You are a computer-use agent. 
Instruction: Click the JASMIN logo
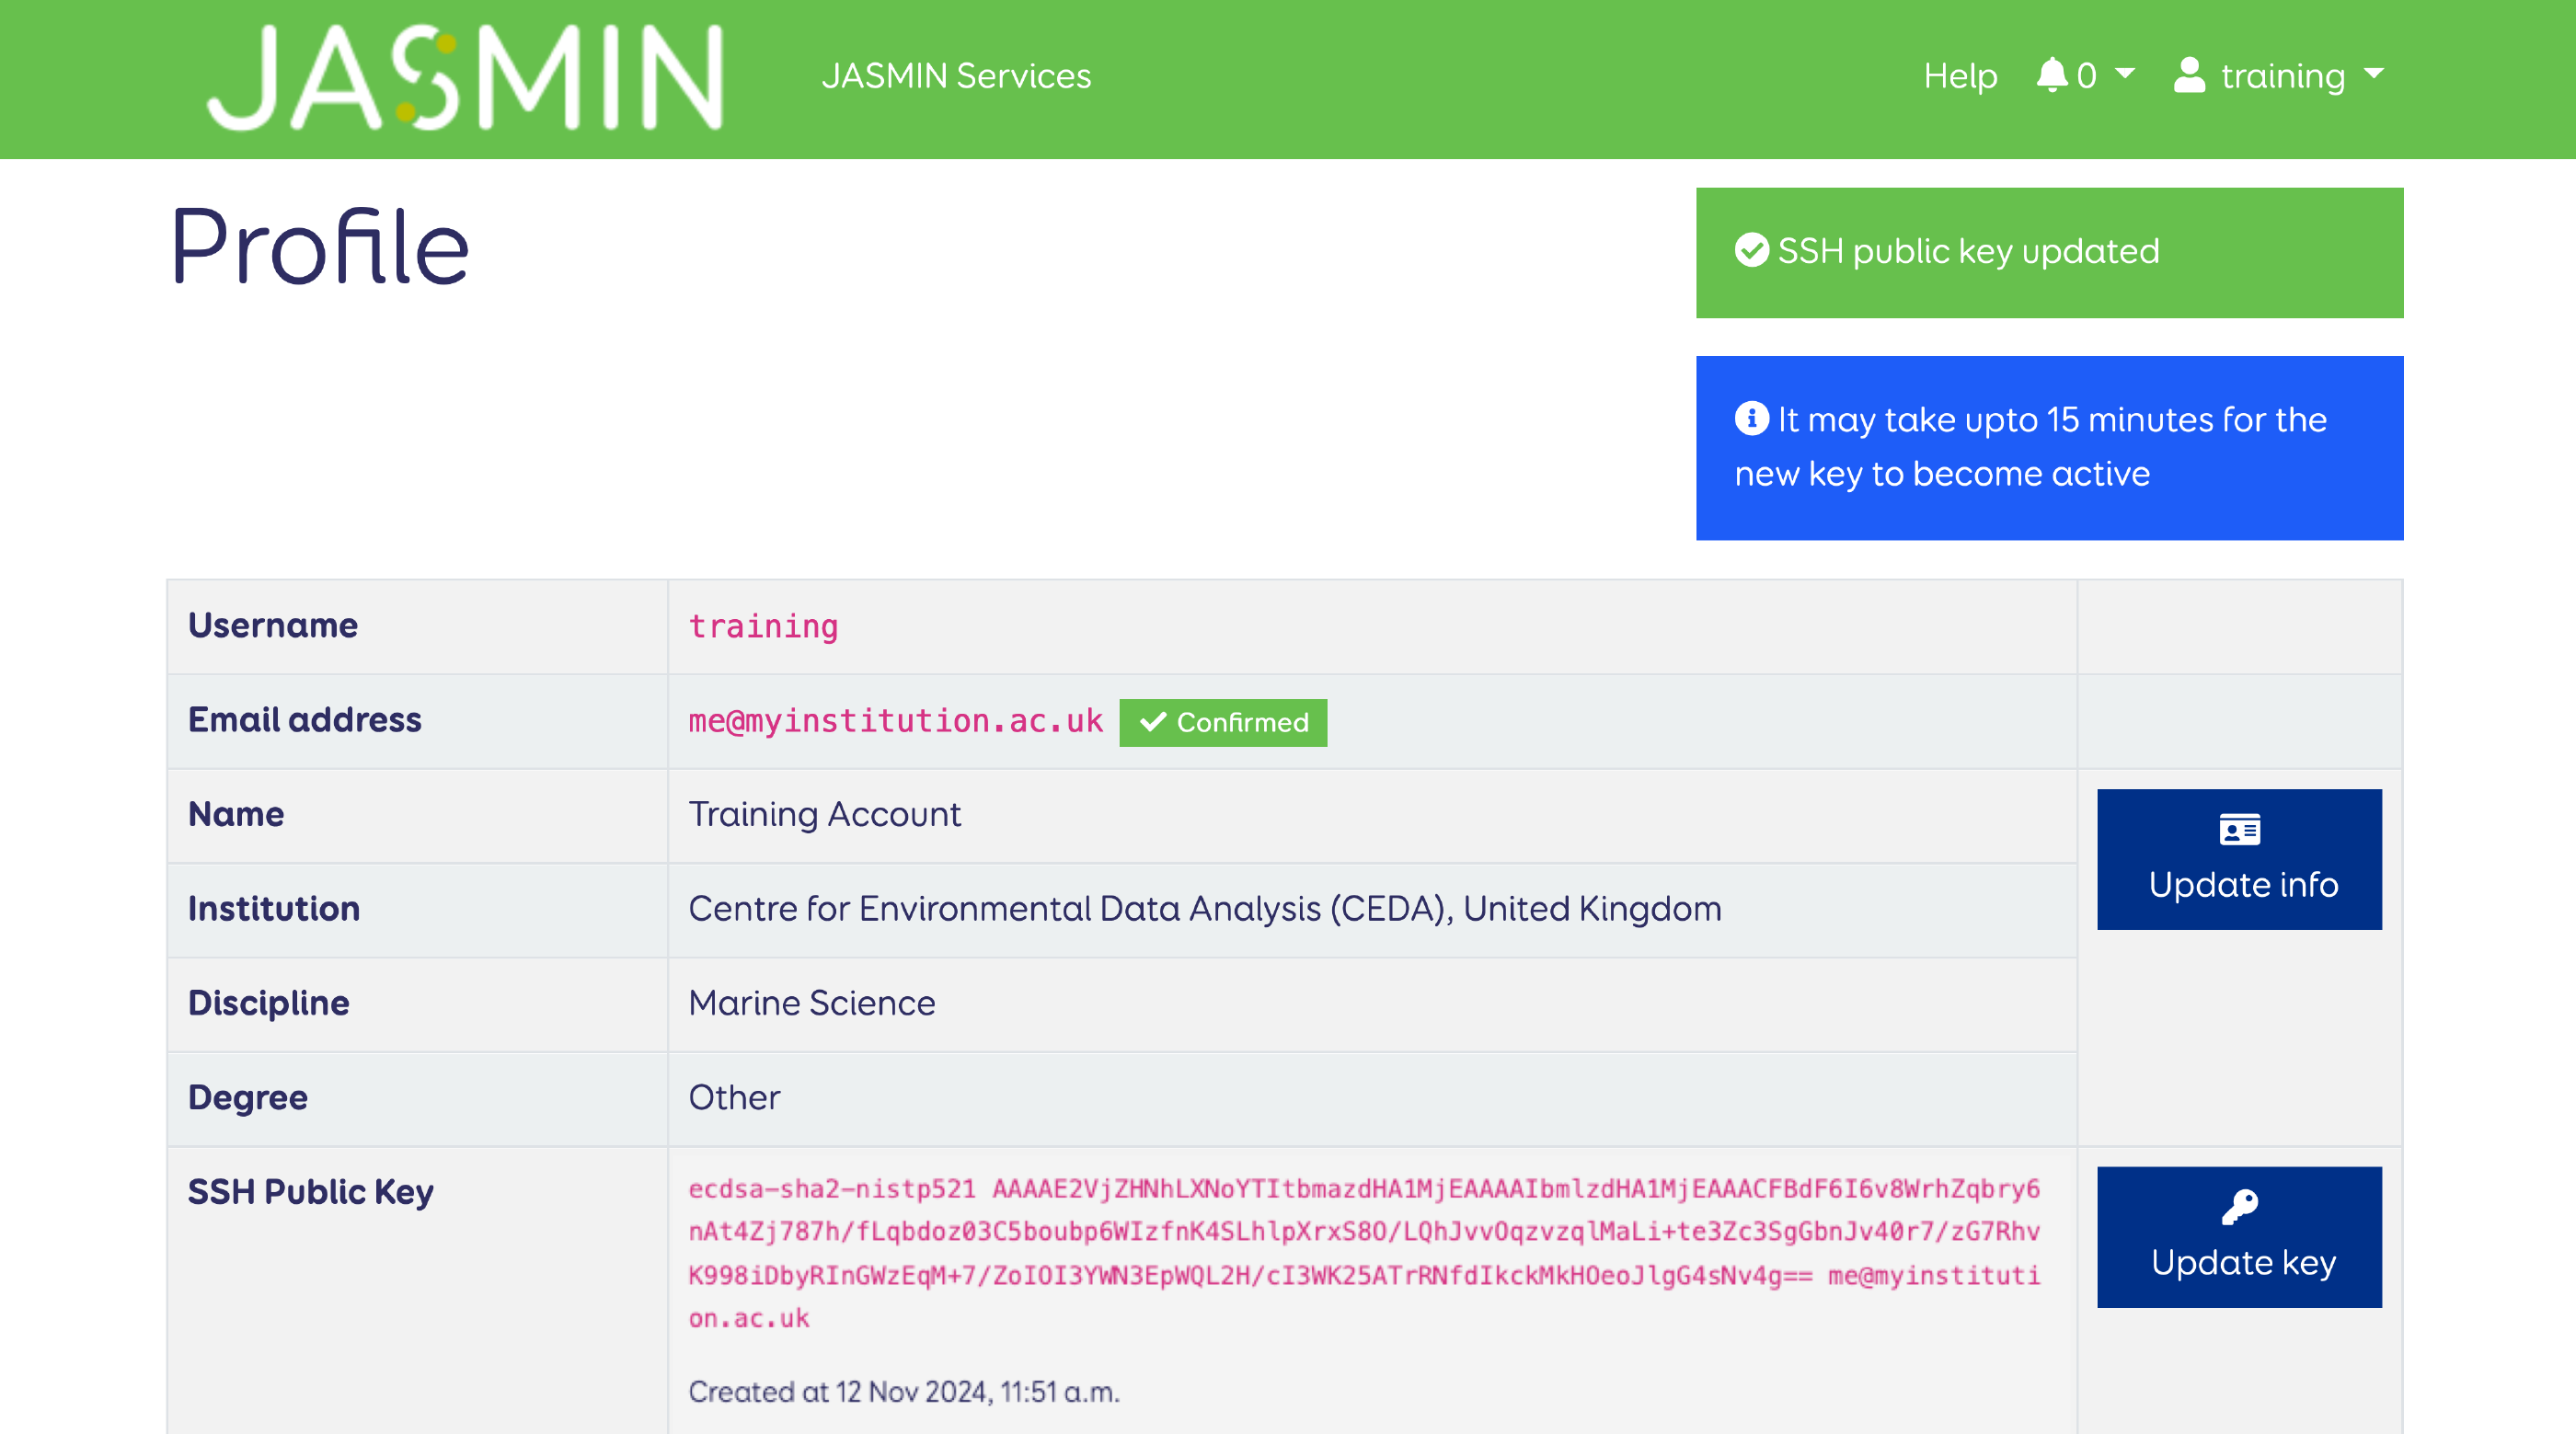(x=465, y=78)
